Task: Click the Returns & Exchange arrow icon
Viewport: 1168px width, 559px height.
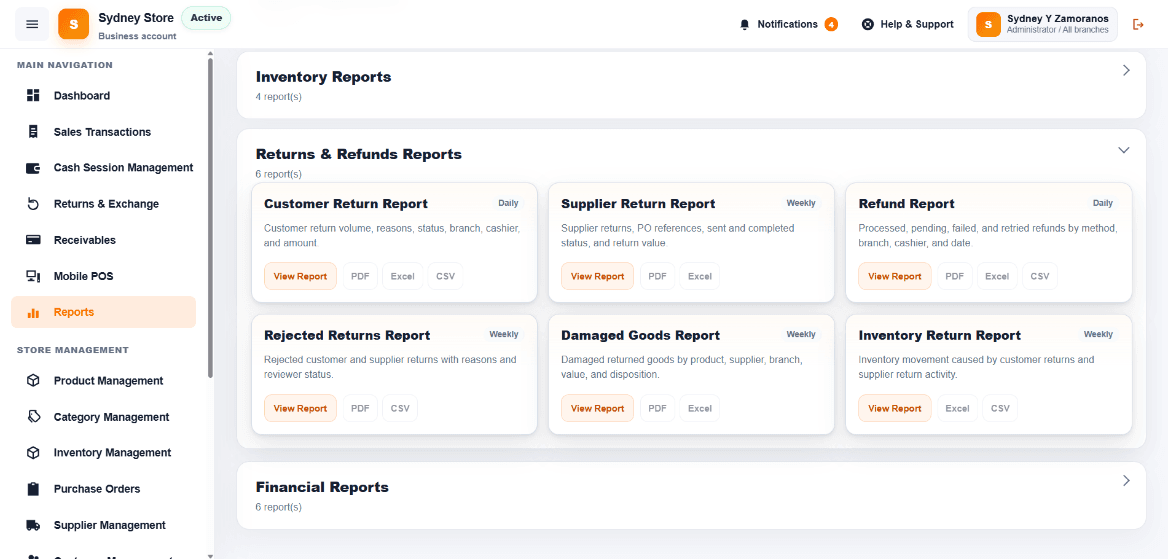Action: pyautogui.click(x=33, y=204)
